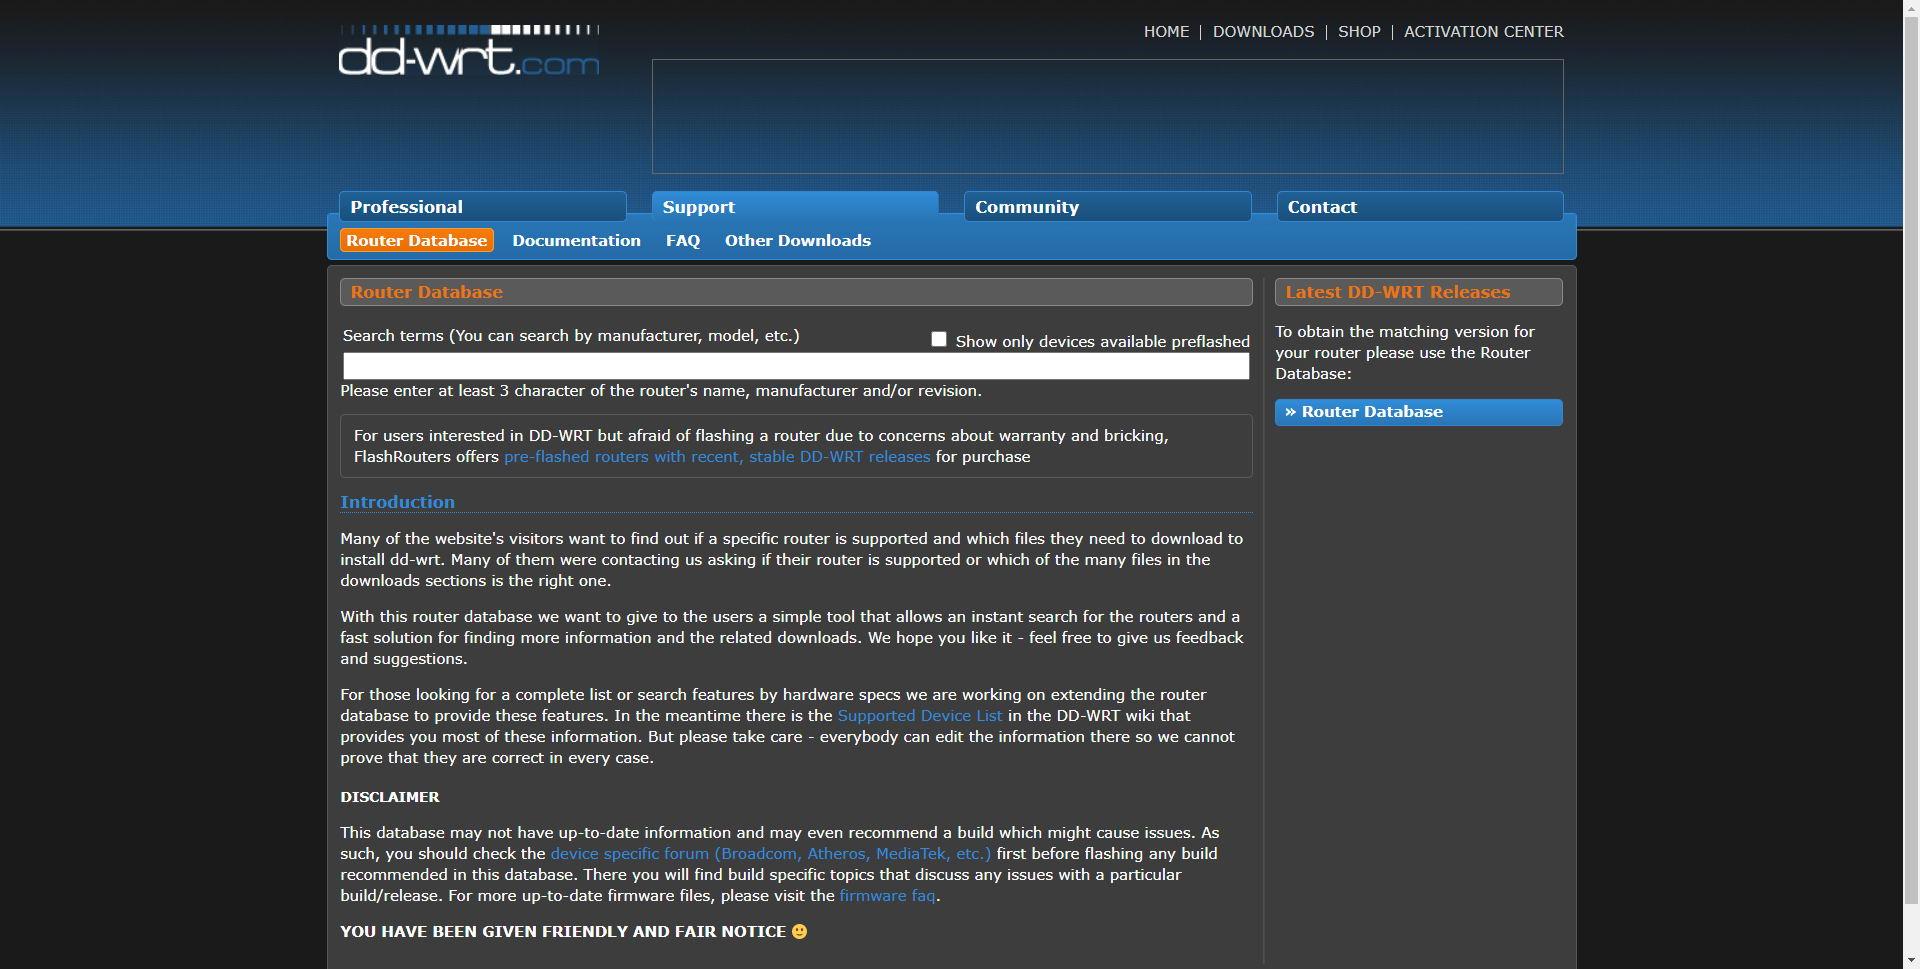
Task: Visit the SHOP link
Action: (x=1359, y=32)
